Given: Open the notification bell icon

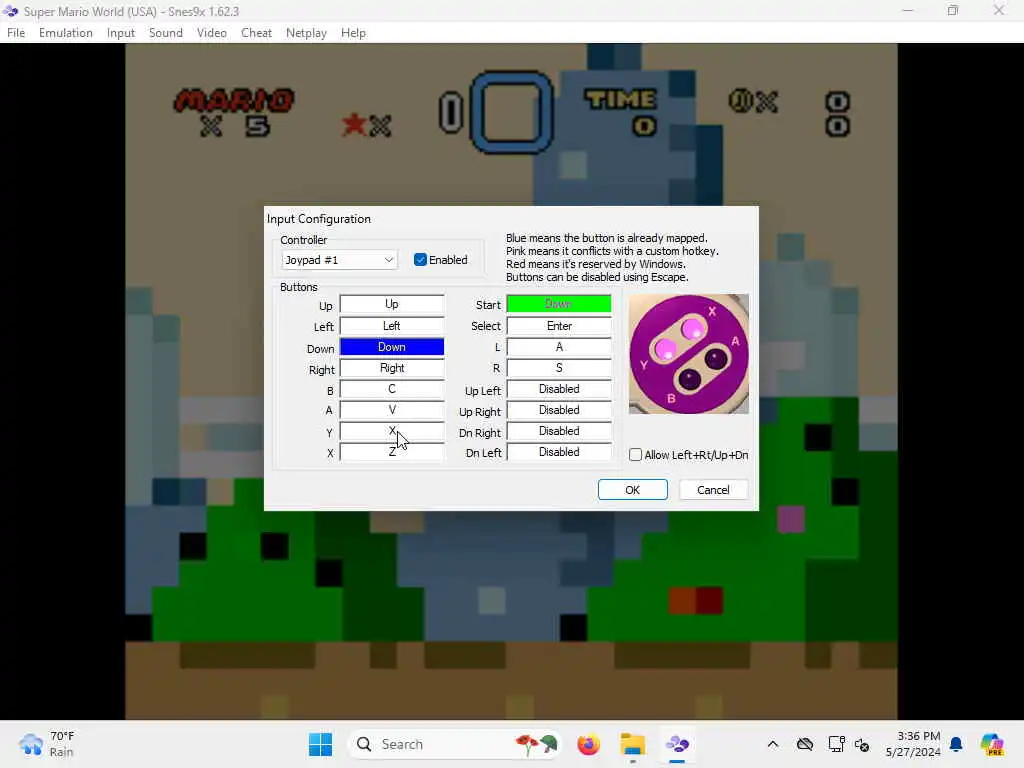Looking at the screenshot, I should (956, 744).
